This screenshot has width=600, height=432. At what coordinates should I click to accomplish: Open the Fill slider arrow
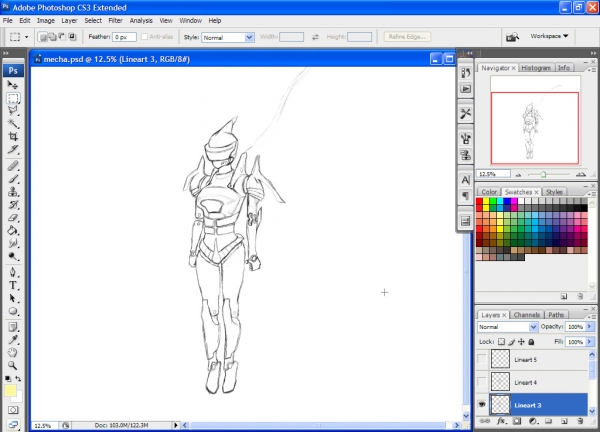tap(590, 342)
